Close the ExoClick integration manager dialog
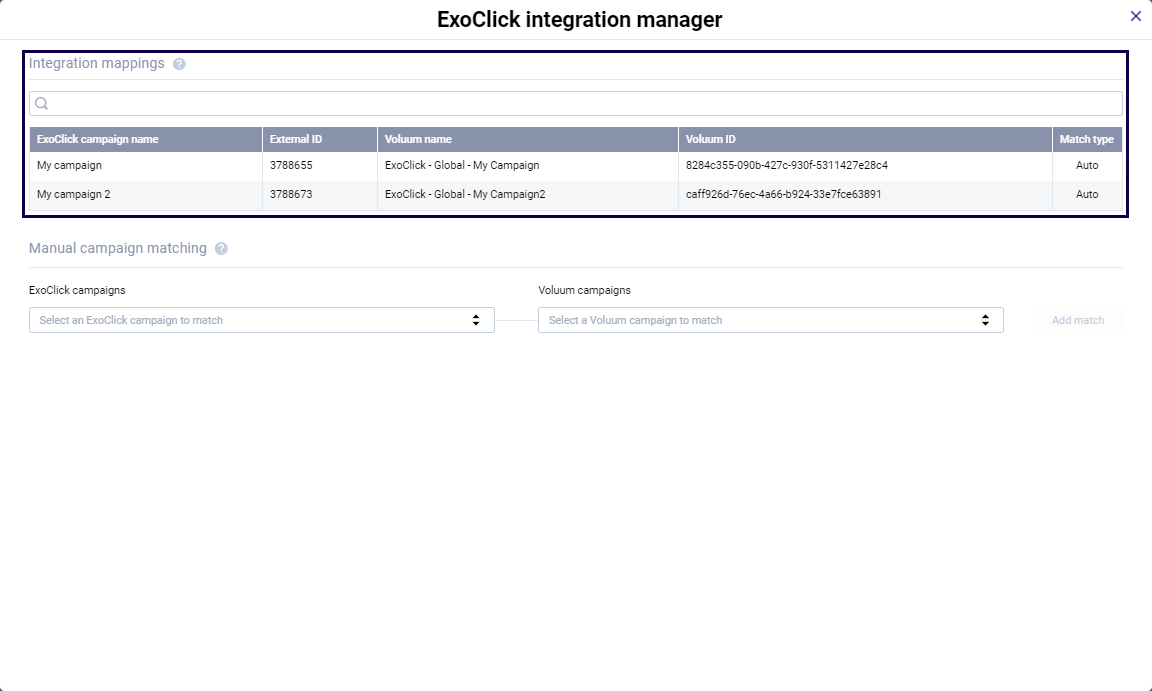This screenshot has width=1152, height=691. pos(1135,16)
